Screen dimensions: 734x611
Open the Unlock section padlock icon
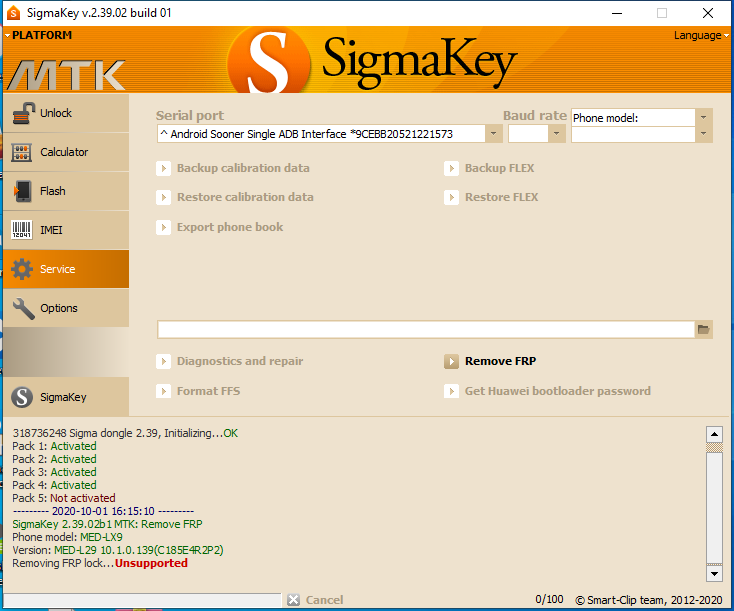point(23,113)
